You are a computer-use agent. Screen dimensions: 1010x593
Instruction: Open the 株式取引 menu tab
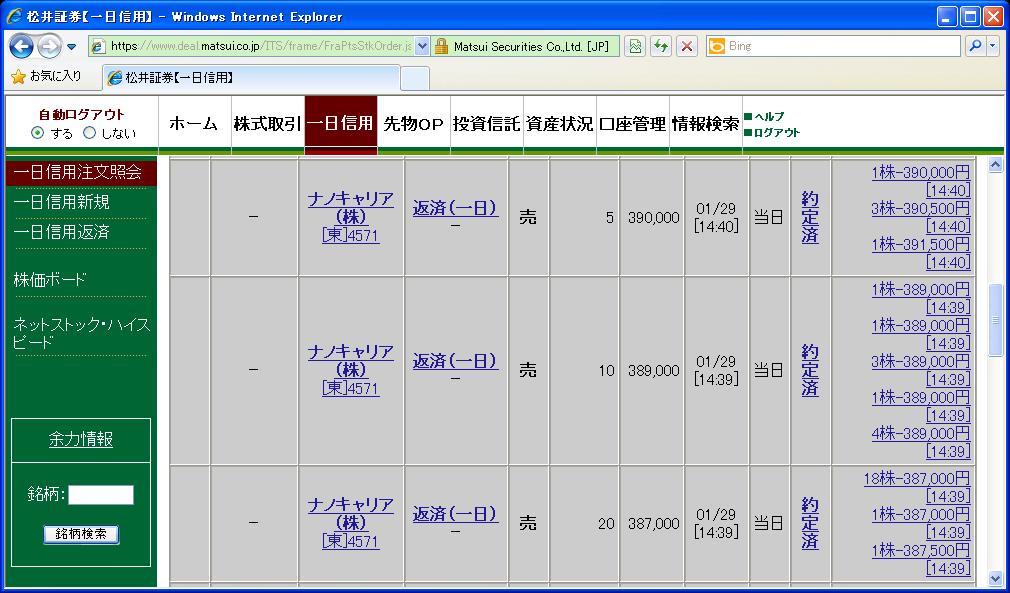click(x=268, y=125)
